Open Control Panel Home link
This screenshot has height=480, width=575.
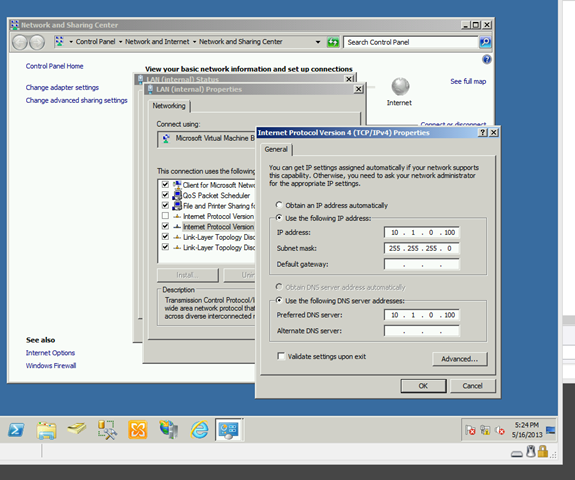point(54,66)
